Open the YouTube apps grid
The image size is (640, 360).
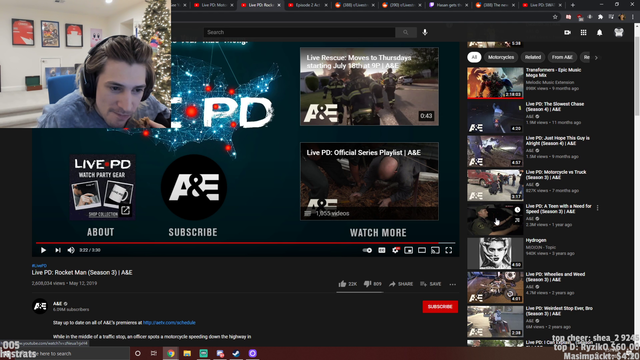coord(583,32)
